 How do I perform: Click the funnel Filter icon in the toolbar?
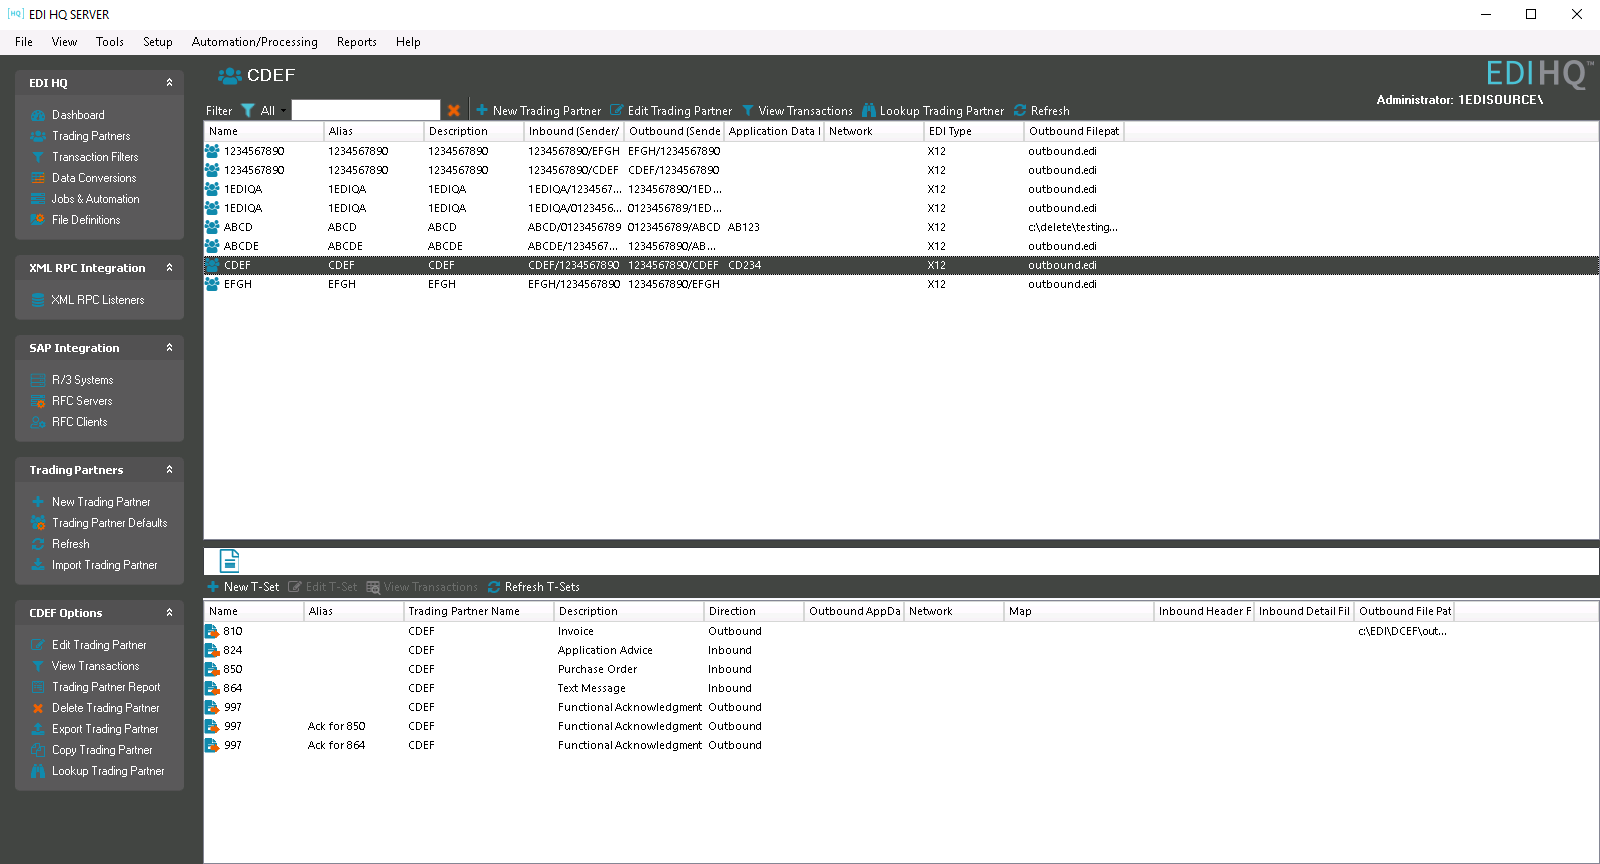tap(247, 110)
